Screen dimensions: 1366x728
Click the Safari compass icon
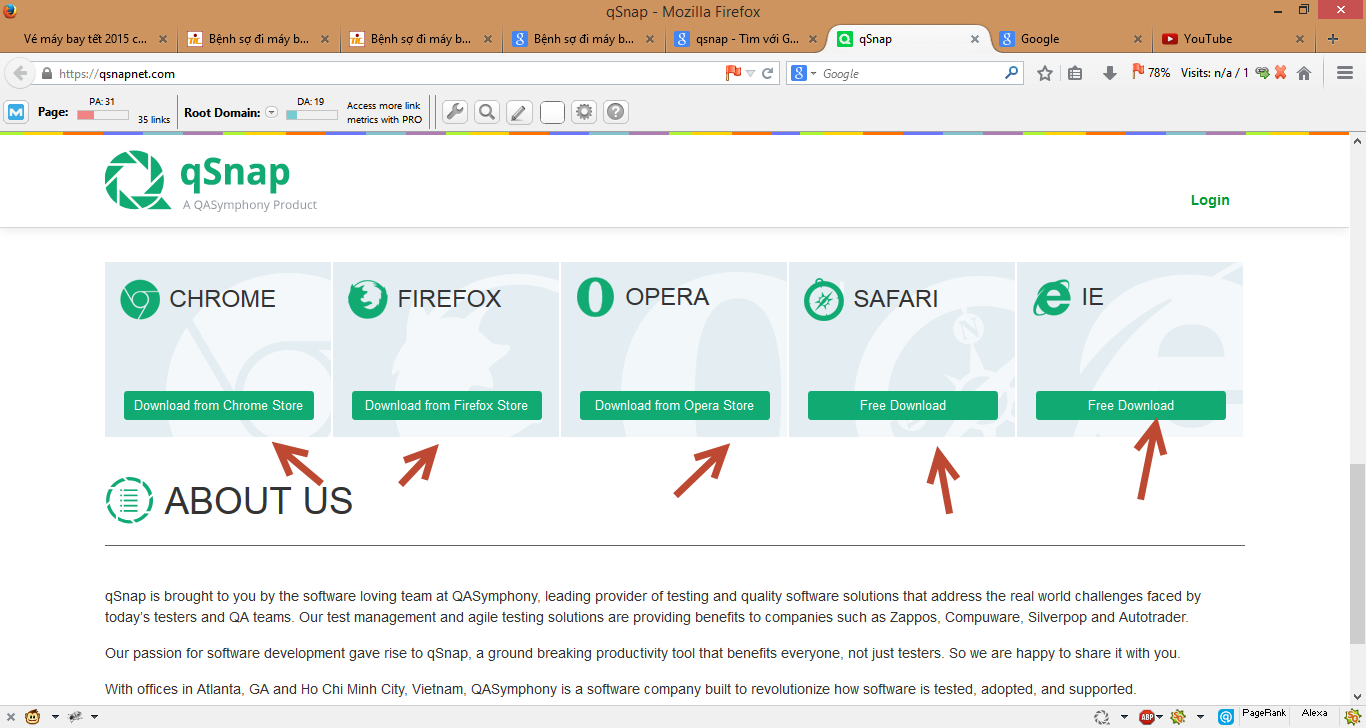824,300
